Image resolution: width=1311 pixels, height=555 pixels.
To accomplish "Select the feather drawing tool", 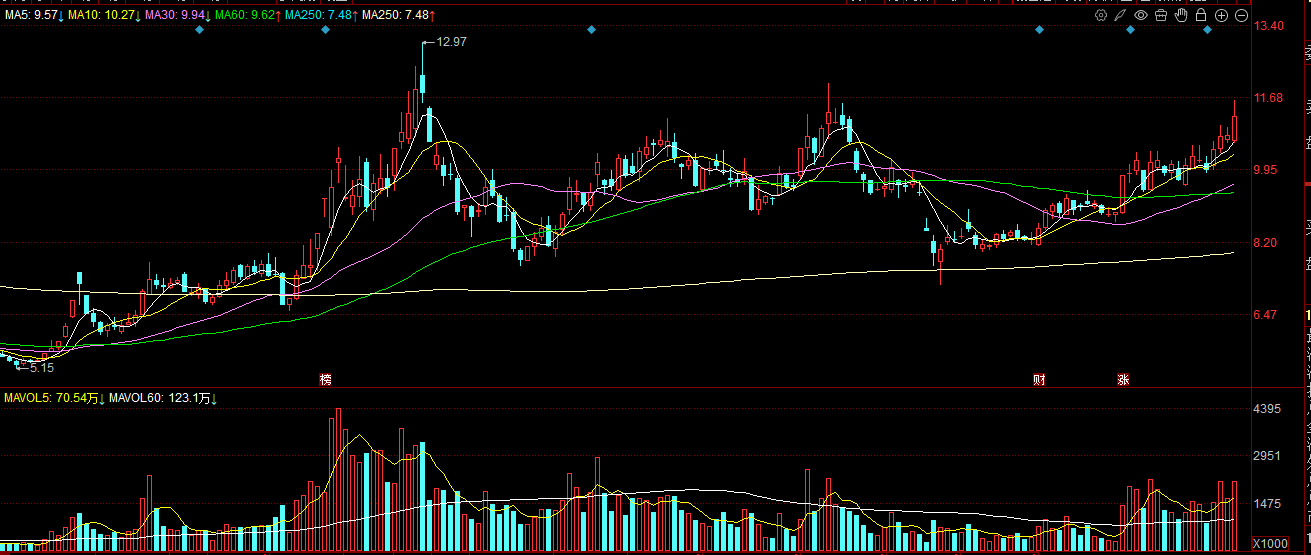I will pyautogui.click(x=1121, y=16).
